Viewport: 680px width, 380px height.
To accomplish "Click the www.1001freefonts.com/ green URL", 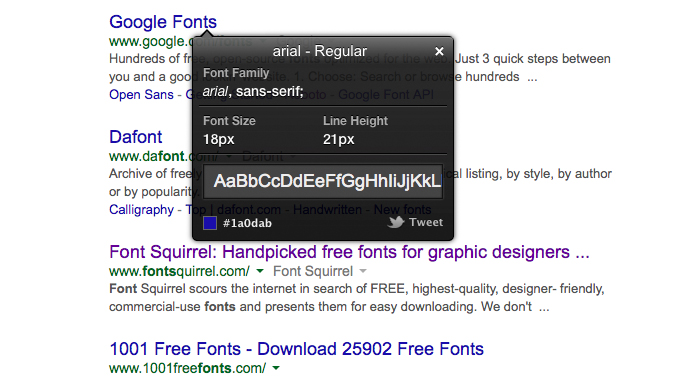I will click(187, 368).
